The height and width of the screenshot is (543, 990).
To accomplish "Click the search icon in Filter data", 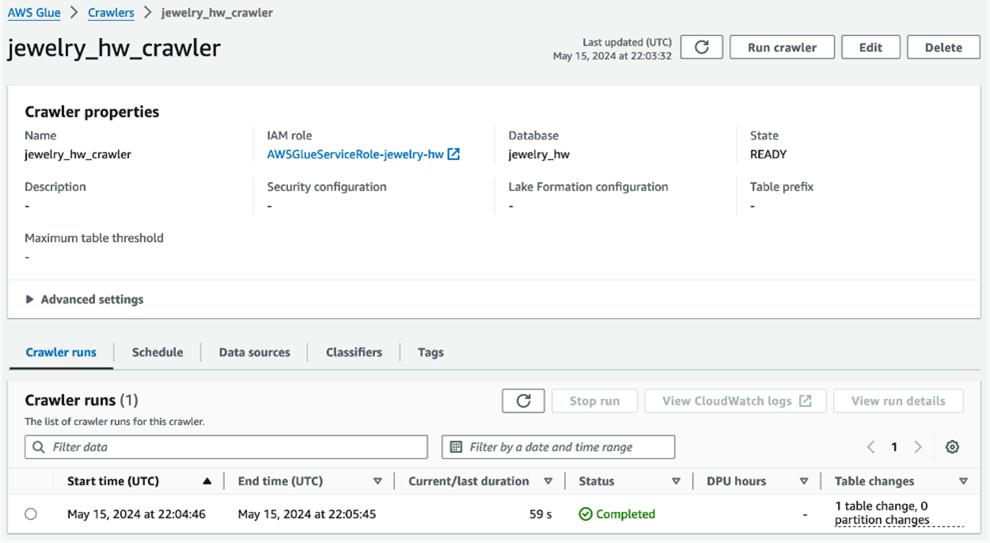I will pyautogui.click(x=39, y=447).
